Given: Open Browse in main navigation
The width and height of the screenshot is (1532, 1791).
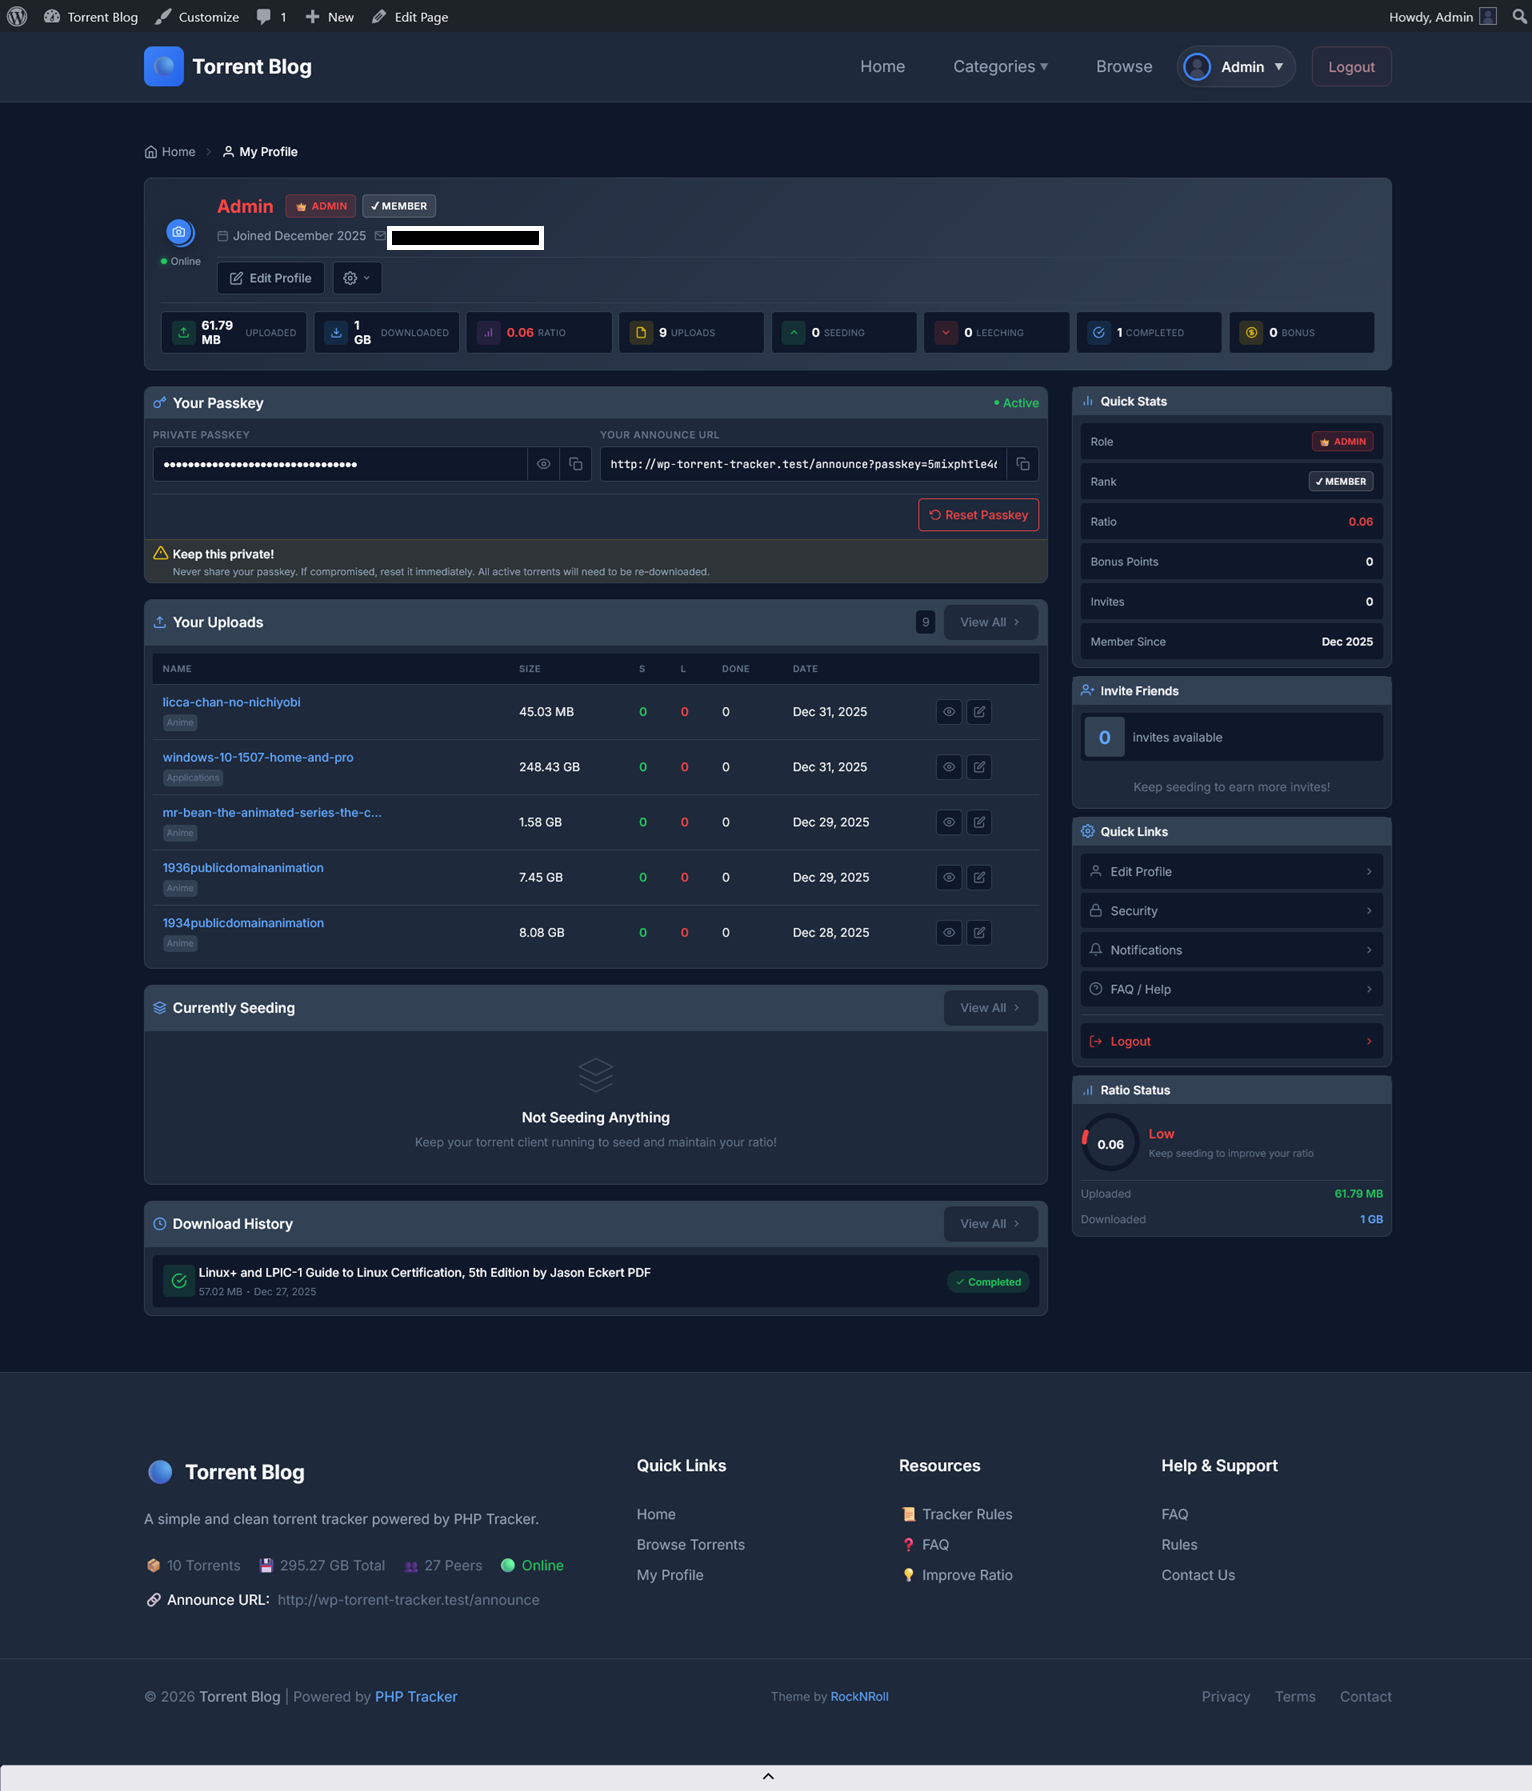Looking at the screenshot, I should [1124, 66].
